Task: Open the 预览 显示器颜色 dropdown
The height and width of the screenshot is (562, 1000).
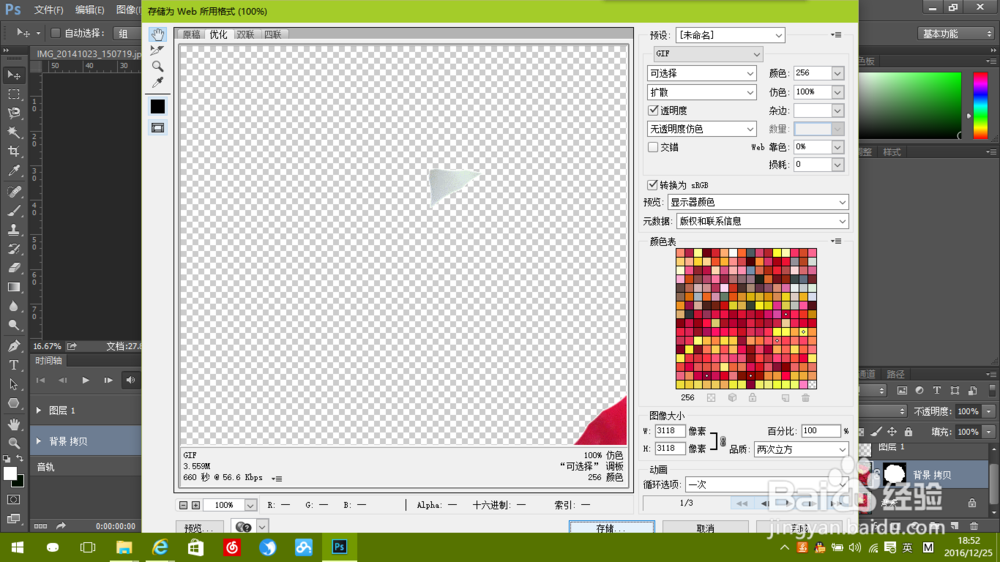Action: click(758, 202)
